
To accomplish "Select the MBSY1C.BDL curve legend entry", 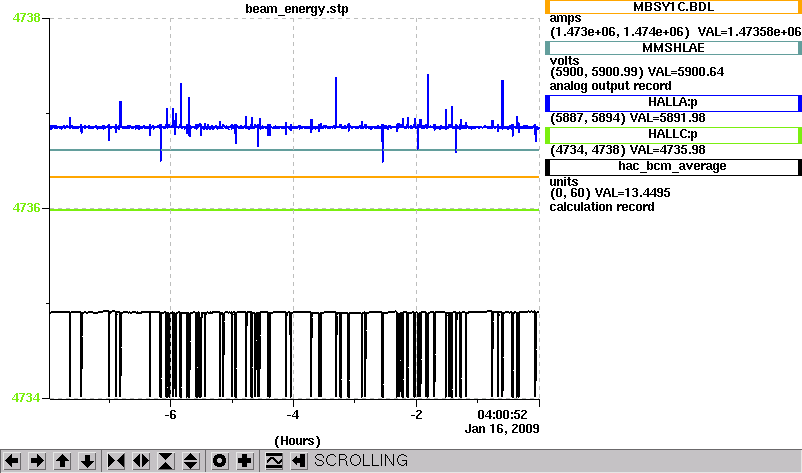I will coord(673,7).
